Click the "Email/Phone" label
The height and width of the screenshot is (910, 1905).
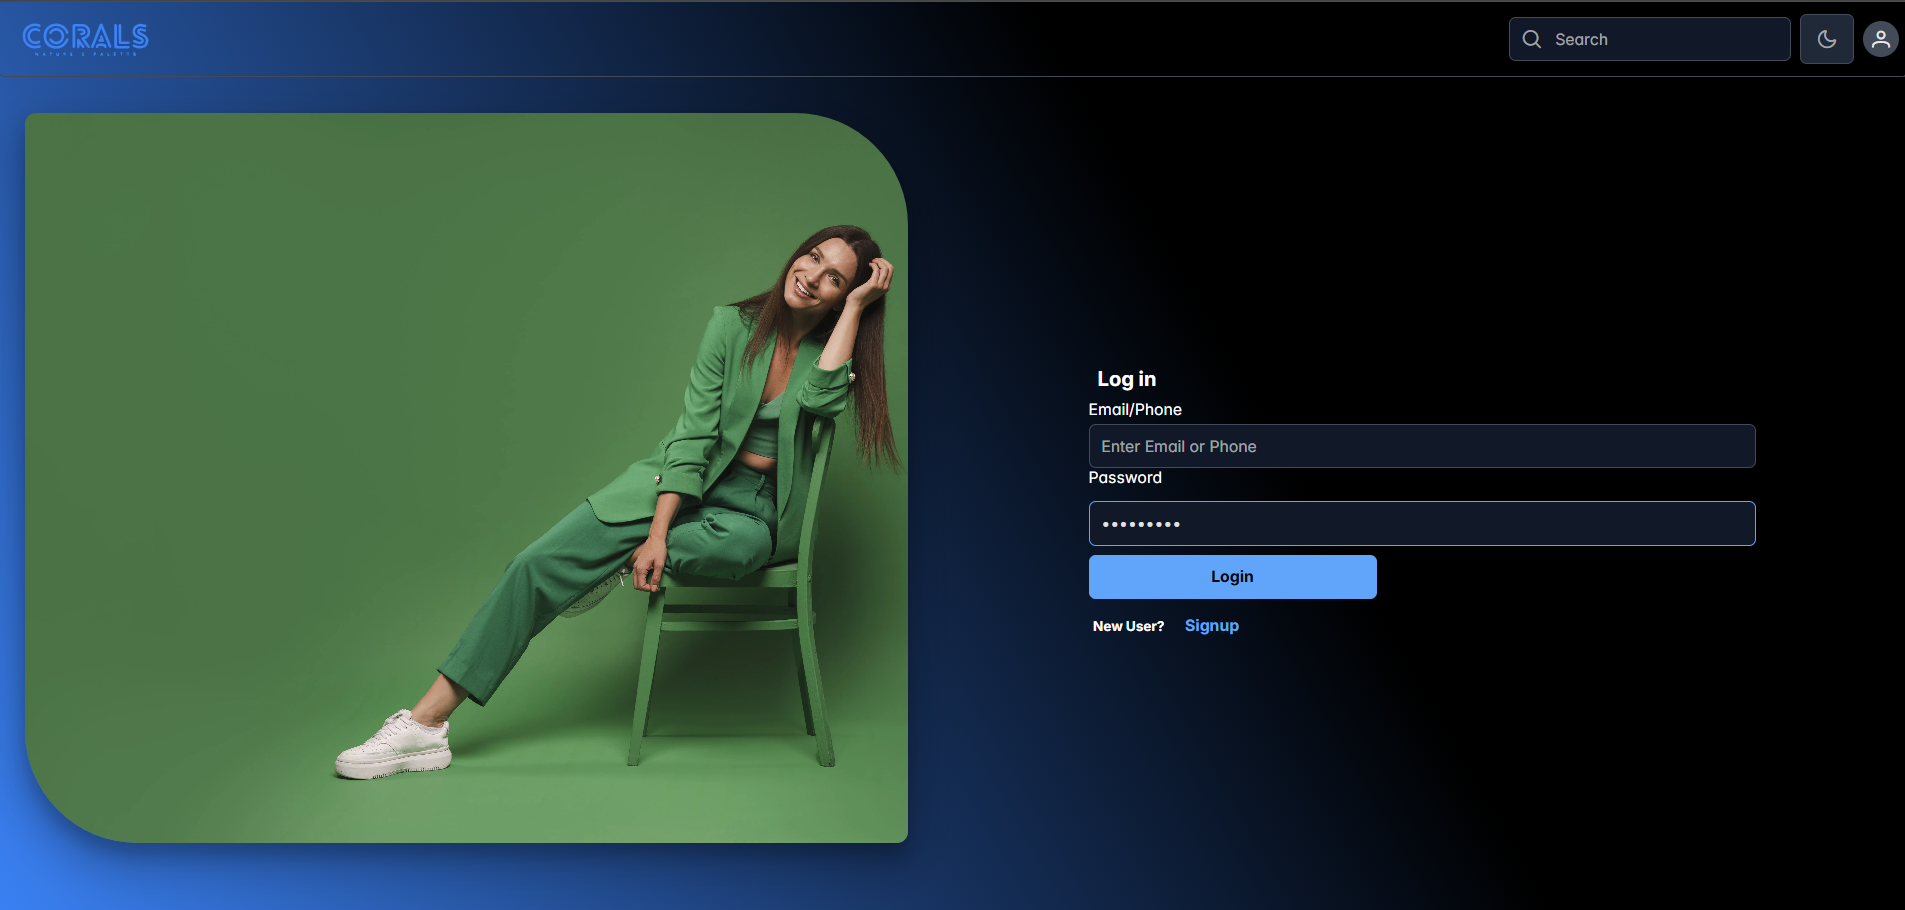1135,410
